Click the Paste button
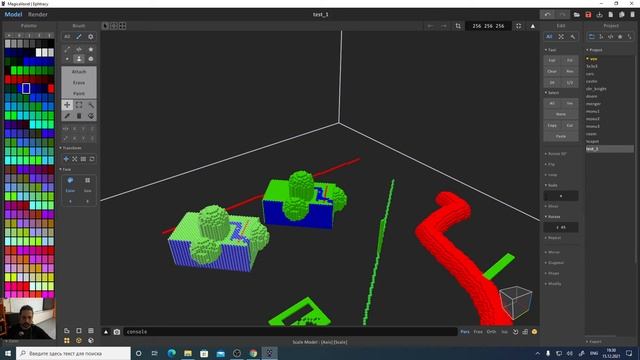This screenshot has height=360, width=640. click(561, 136)
